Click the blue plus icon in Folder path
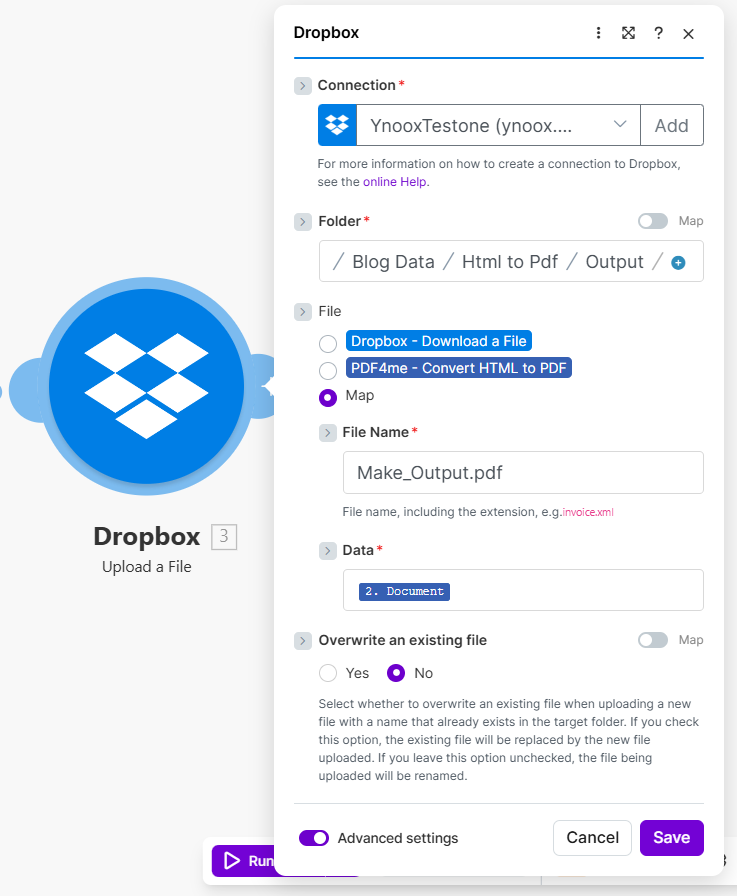The height and width of the screenshot is (896, 737). [678, 262]
